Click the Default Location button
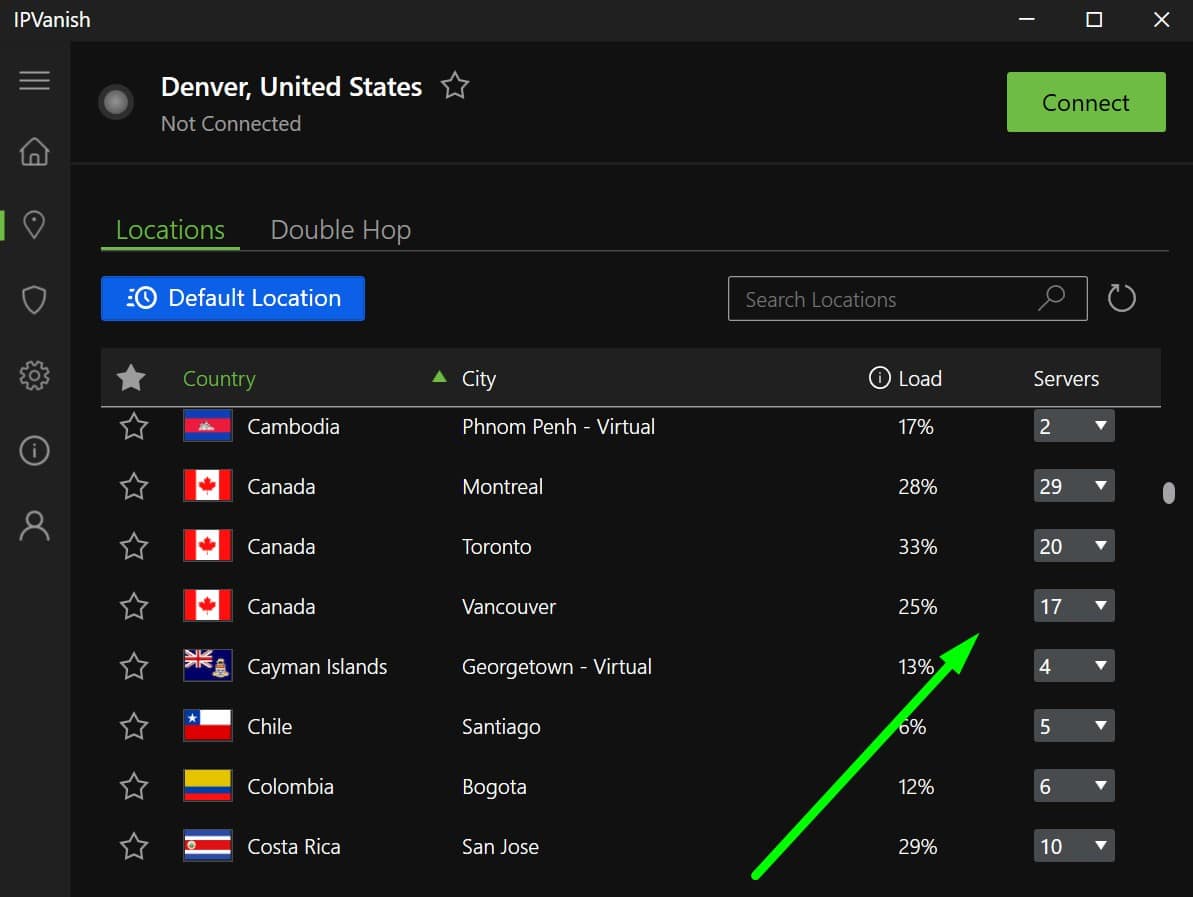 tap(233, 298)
